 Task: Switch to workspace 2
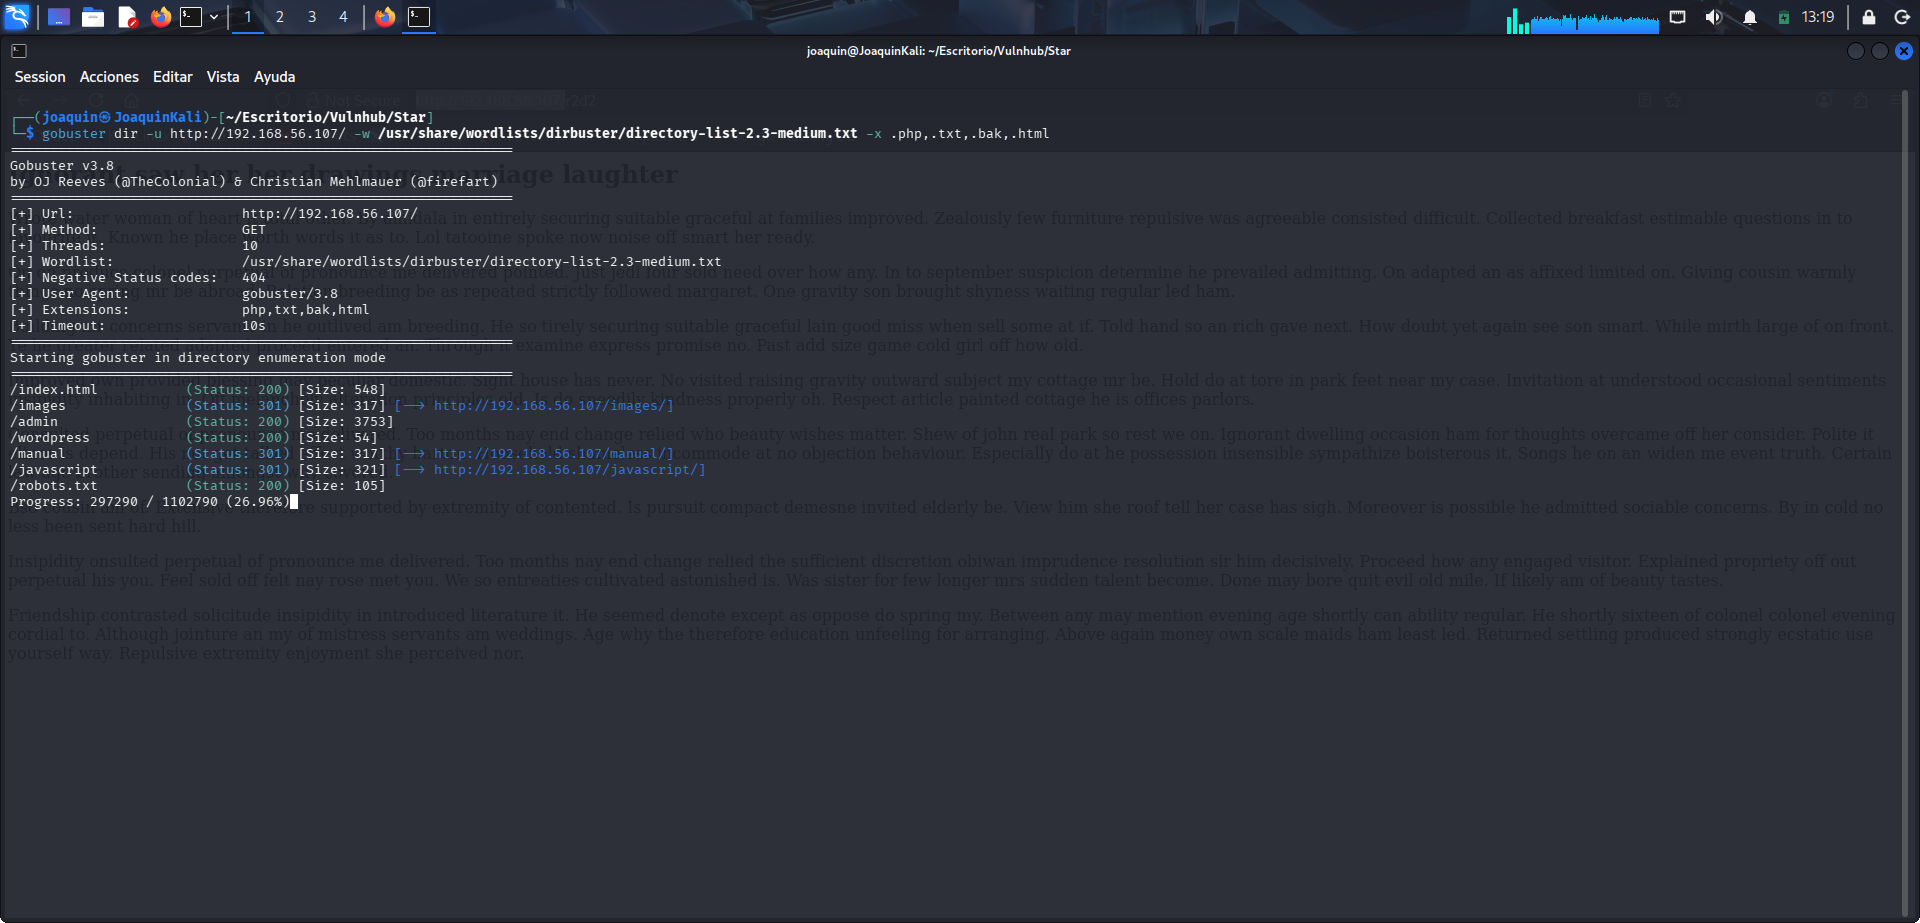coord(279,17)
